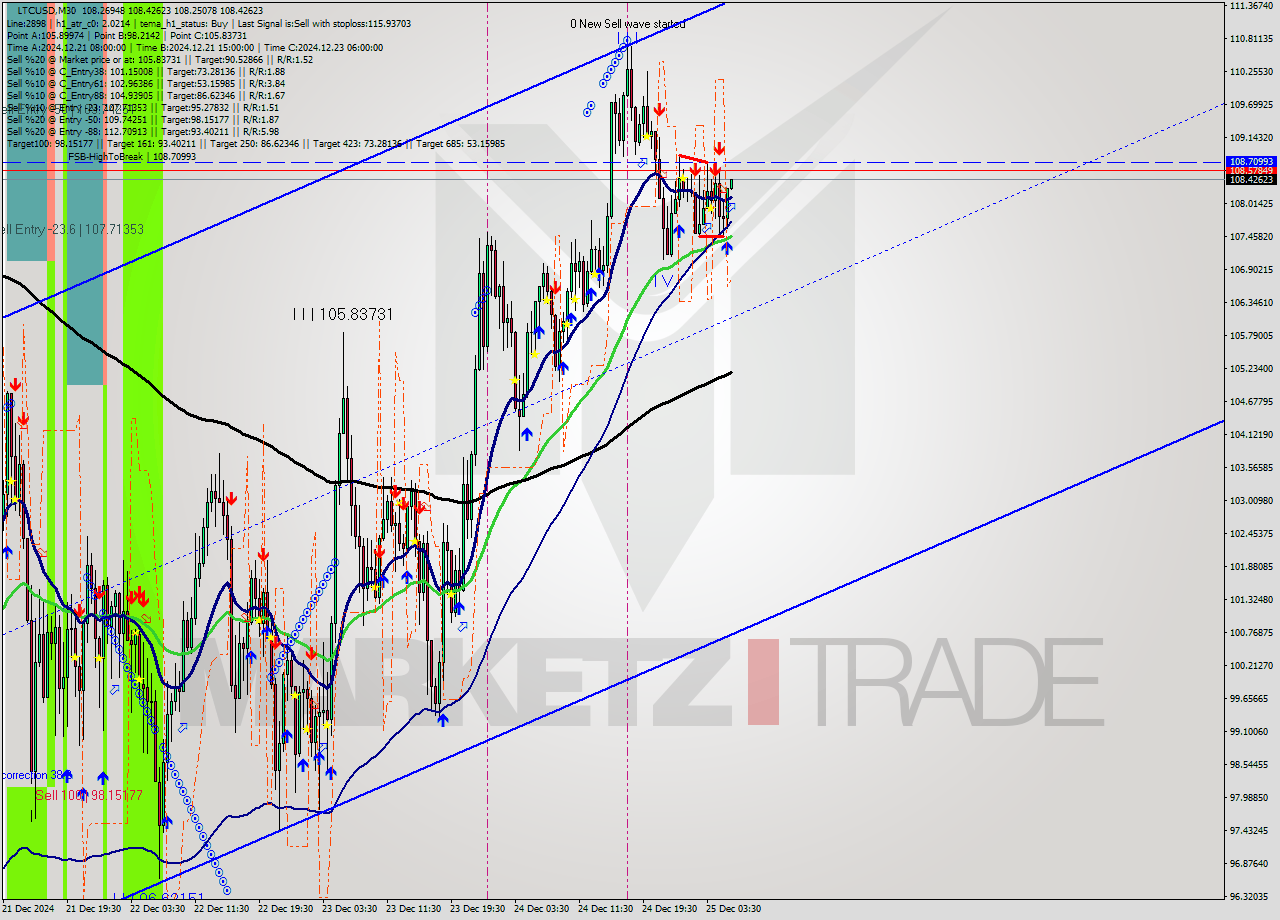Image resolution: width=1280 pixels, height=920 pixels.
Task: Click 'Sell %20 @ Market price' line
Action: (160, 60)
